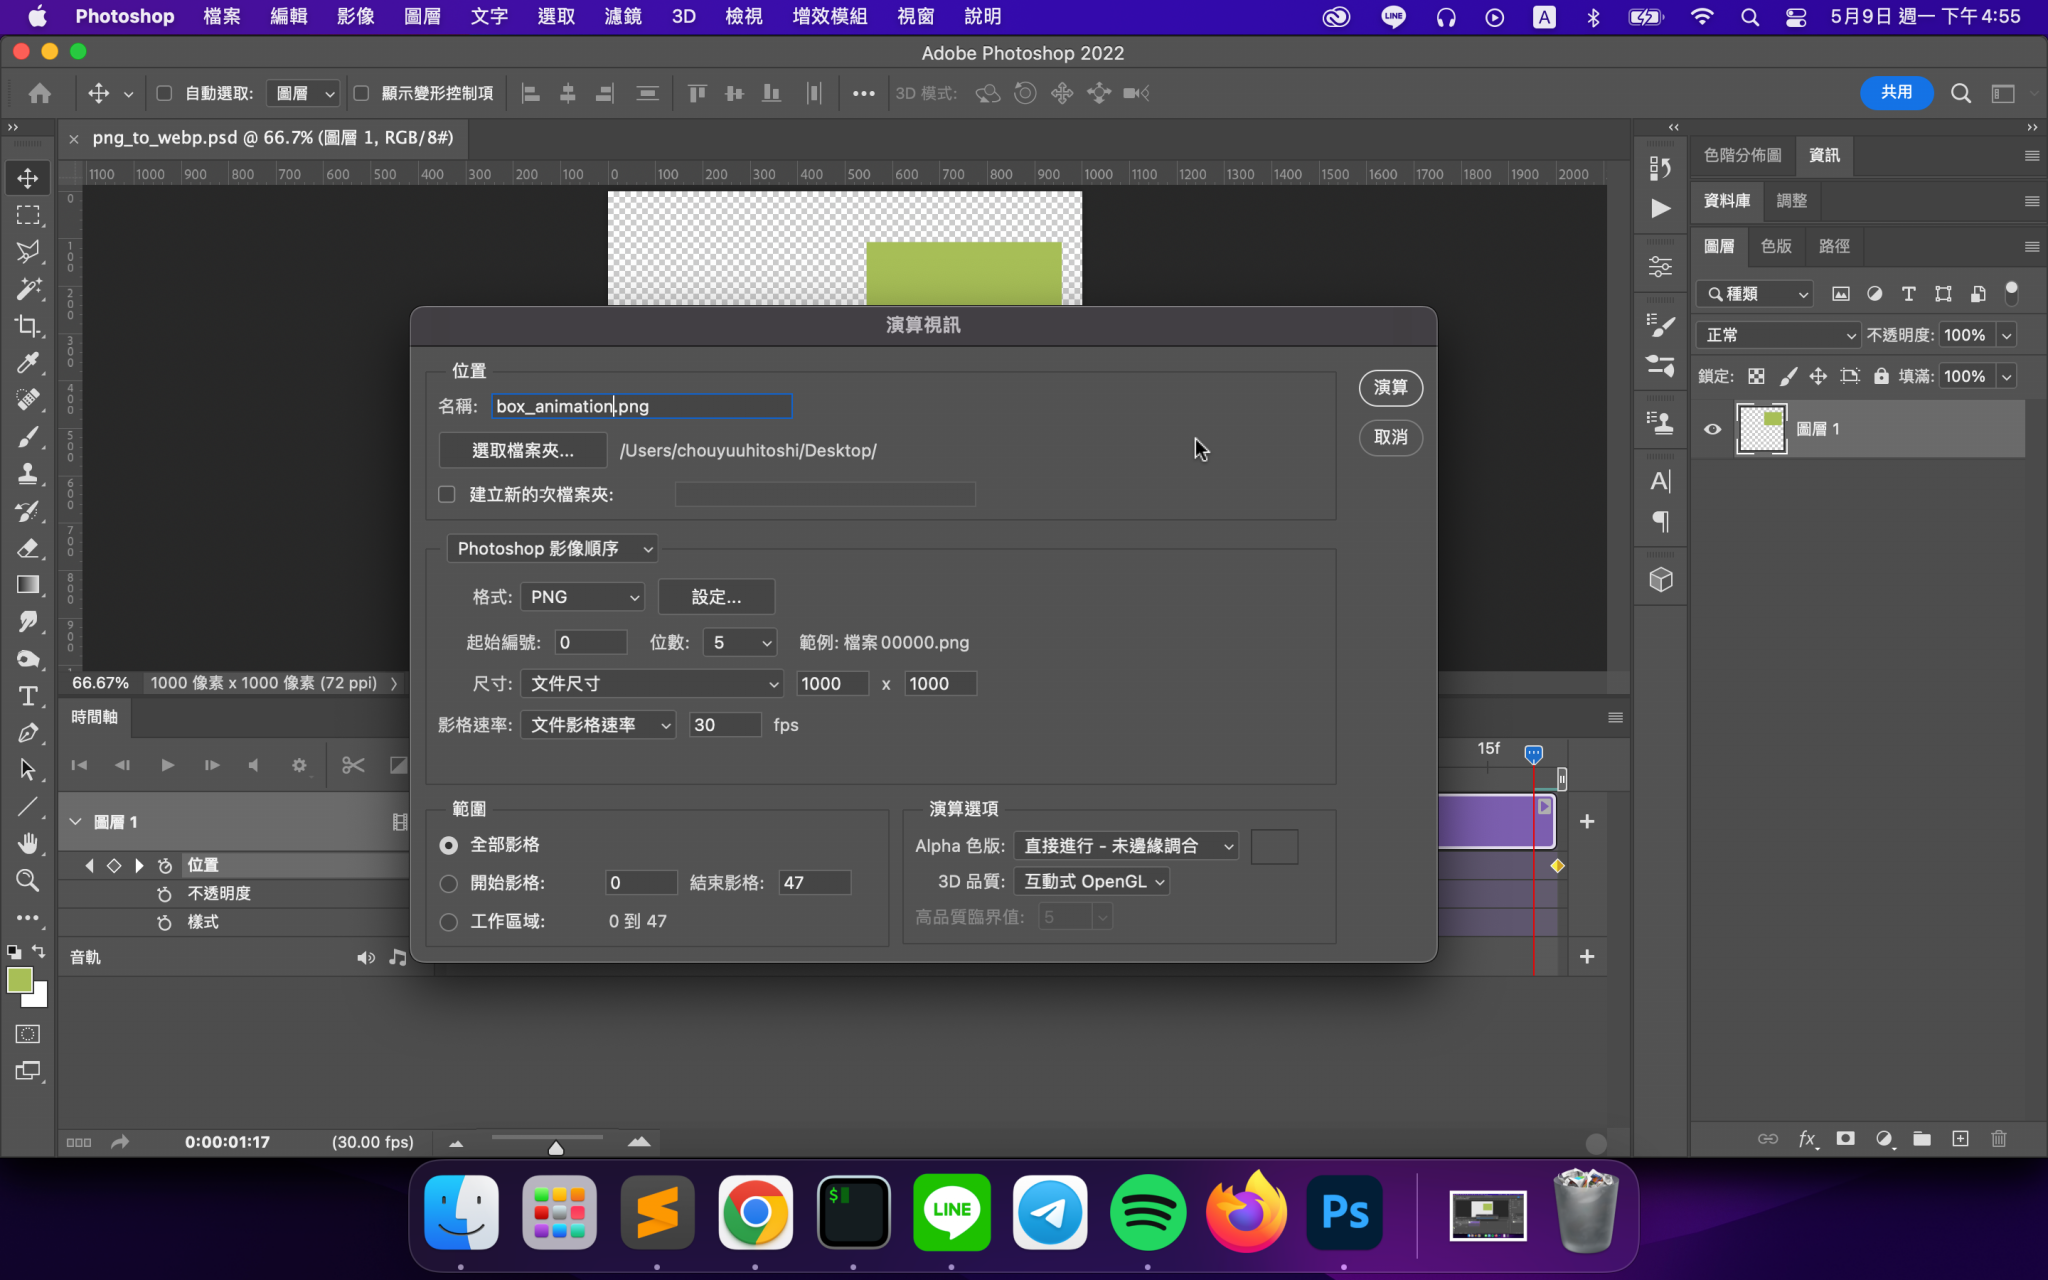Screen dimensions: 2048x1280
Task: Select the Type tool
Action: point(27,696)
